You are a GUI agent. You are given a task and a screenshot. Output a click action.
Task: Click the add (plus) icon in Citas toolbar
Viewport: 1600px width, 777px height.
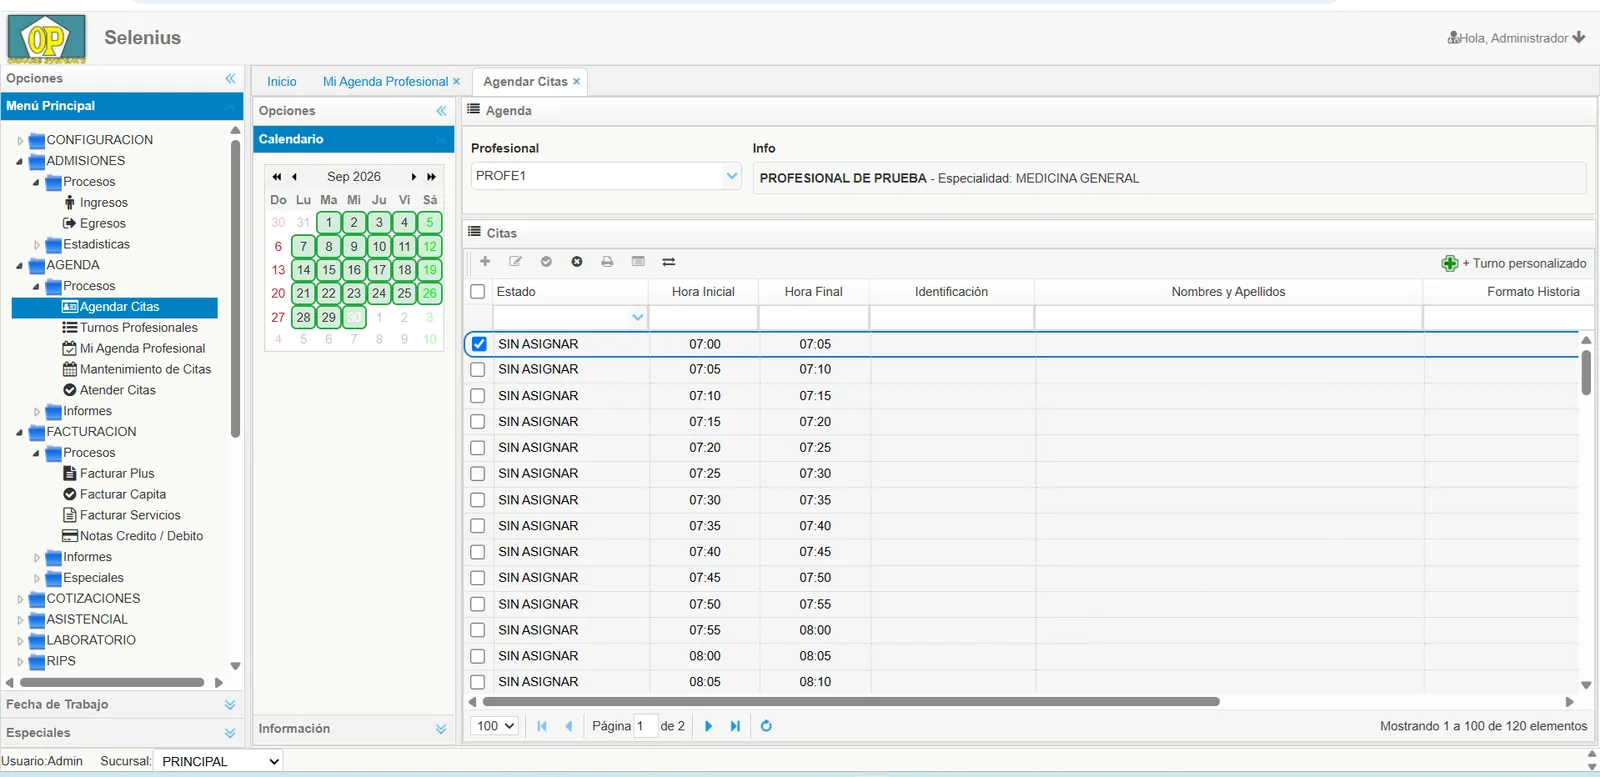tap(485, 262)
